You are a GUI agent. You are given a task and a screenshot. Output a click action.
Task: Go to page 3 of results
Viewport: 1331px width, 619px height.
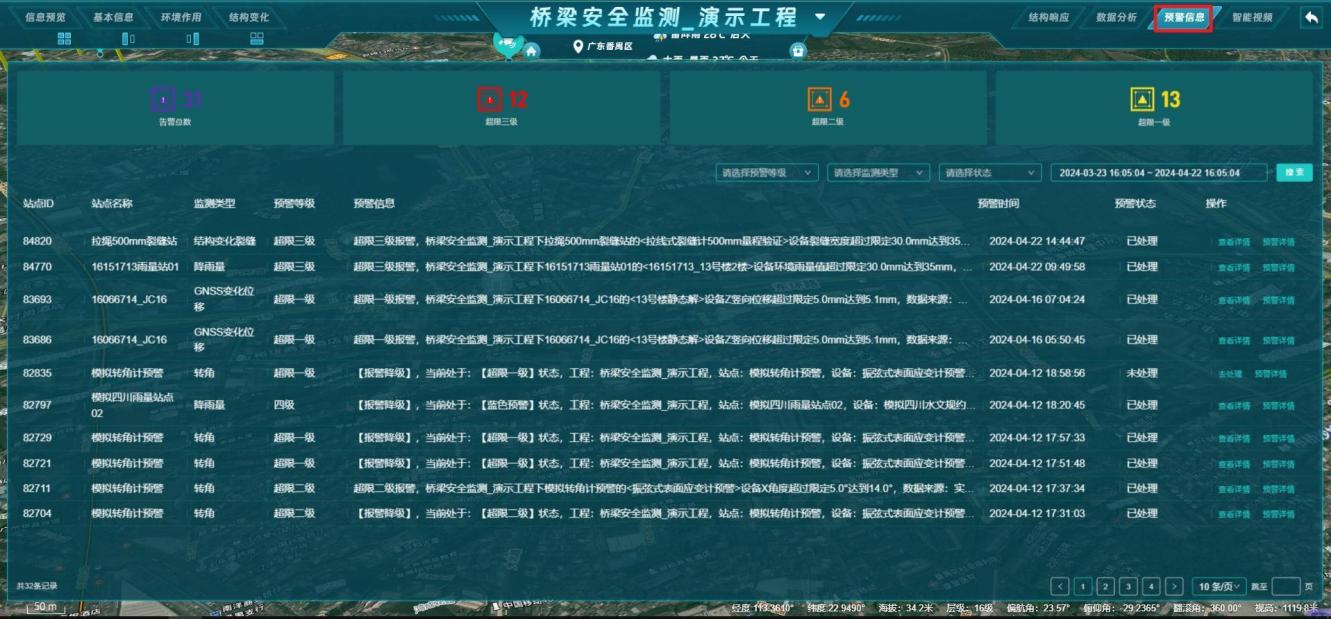click(1128, 587)
